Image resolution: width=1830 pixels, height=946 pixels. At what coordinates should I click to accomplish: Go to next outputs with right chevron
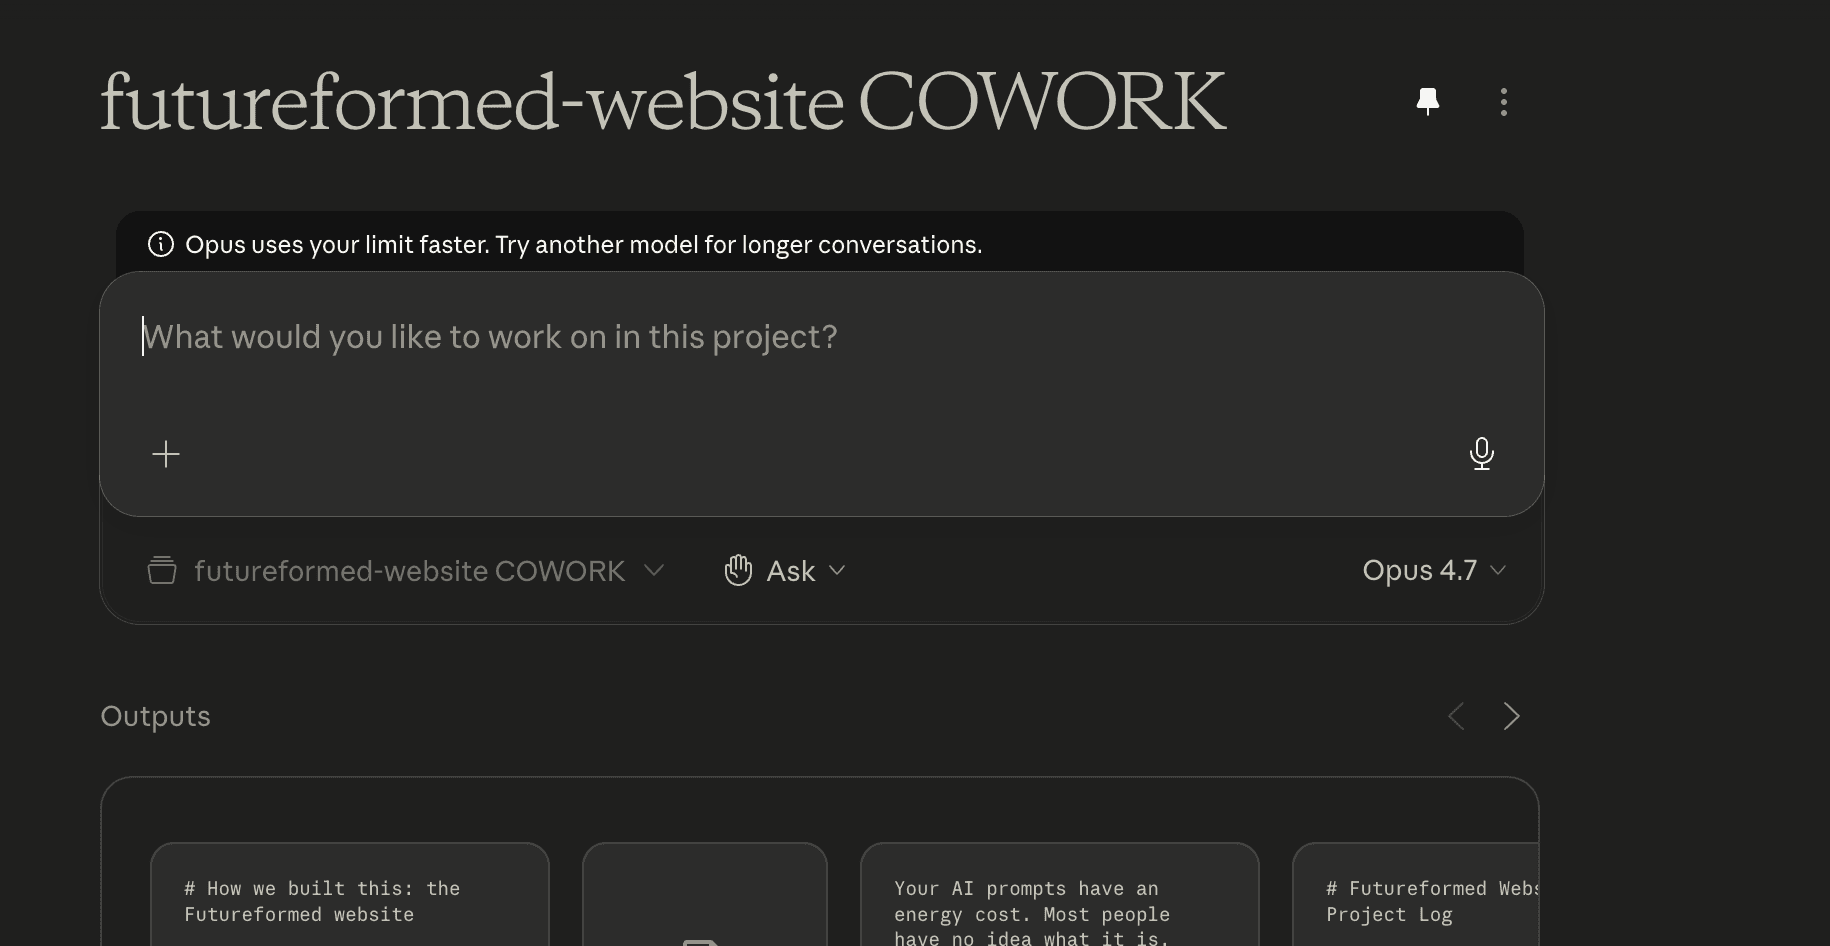click(1512, 716)
